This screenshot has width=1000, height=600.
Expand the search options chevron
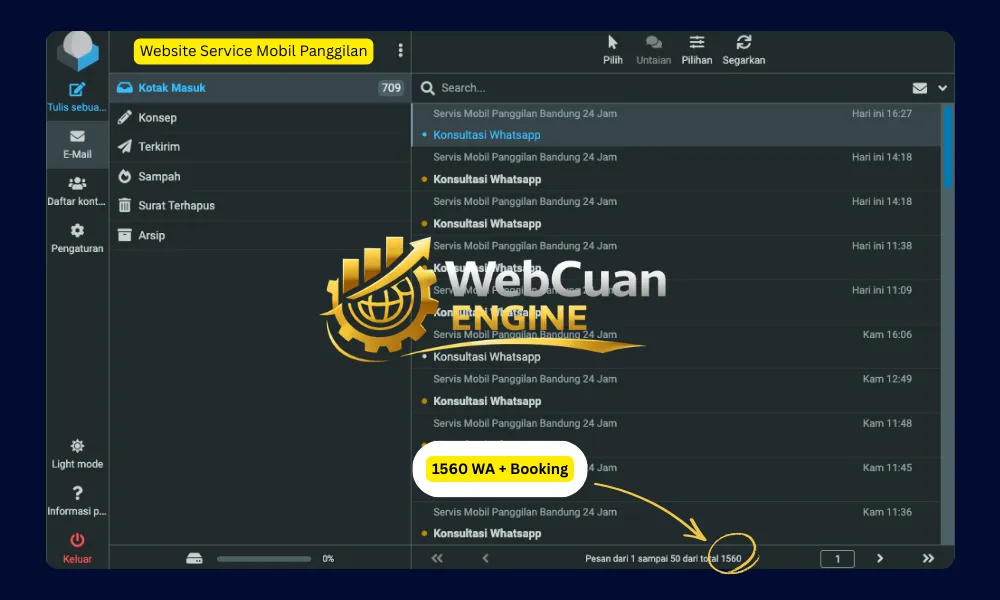[x=942, y=88]
